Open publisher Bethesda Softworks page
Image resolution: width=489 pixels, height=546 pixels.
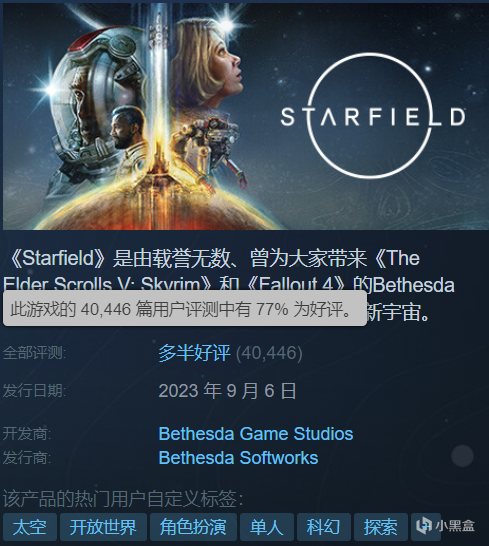pos(238,458)
